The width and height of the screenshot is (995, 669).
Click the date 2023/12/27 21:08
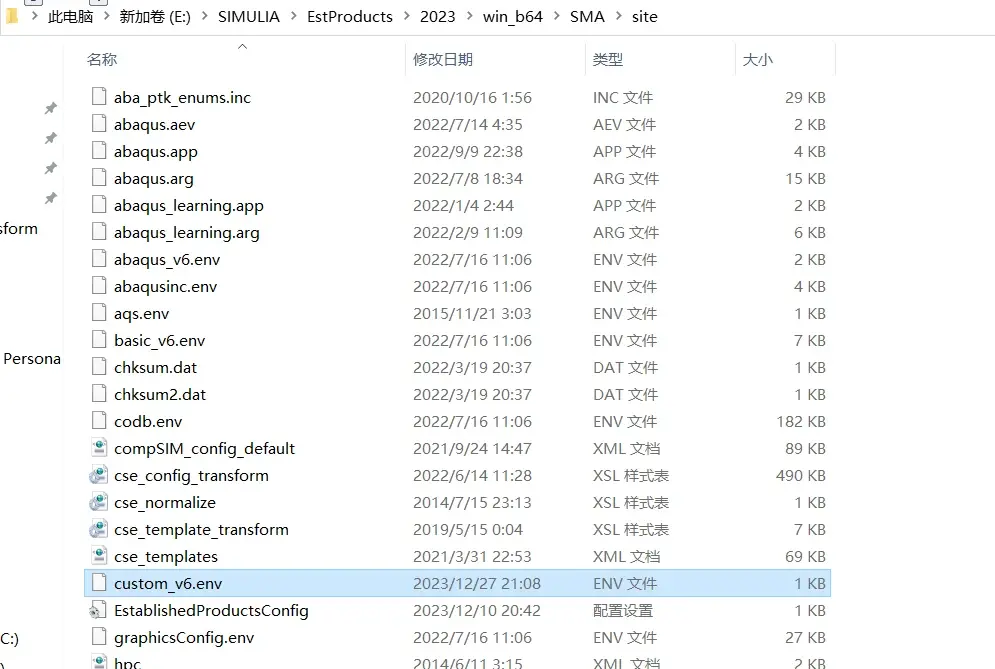[477, 583]
